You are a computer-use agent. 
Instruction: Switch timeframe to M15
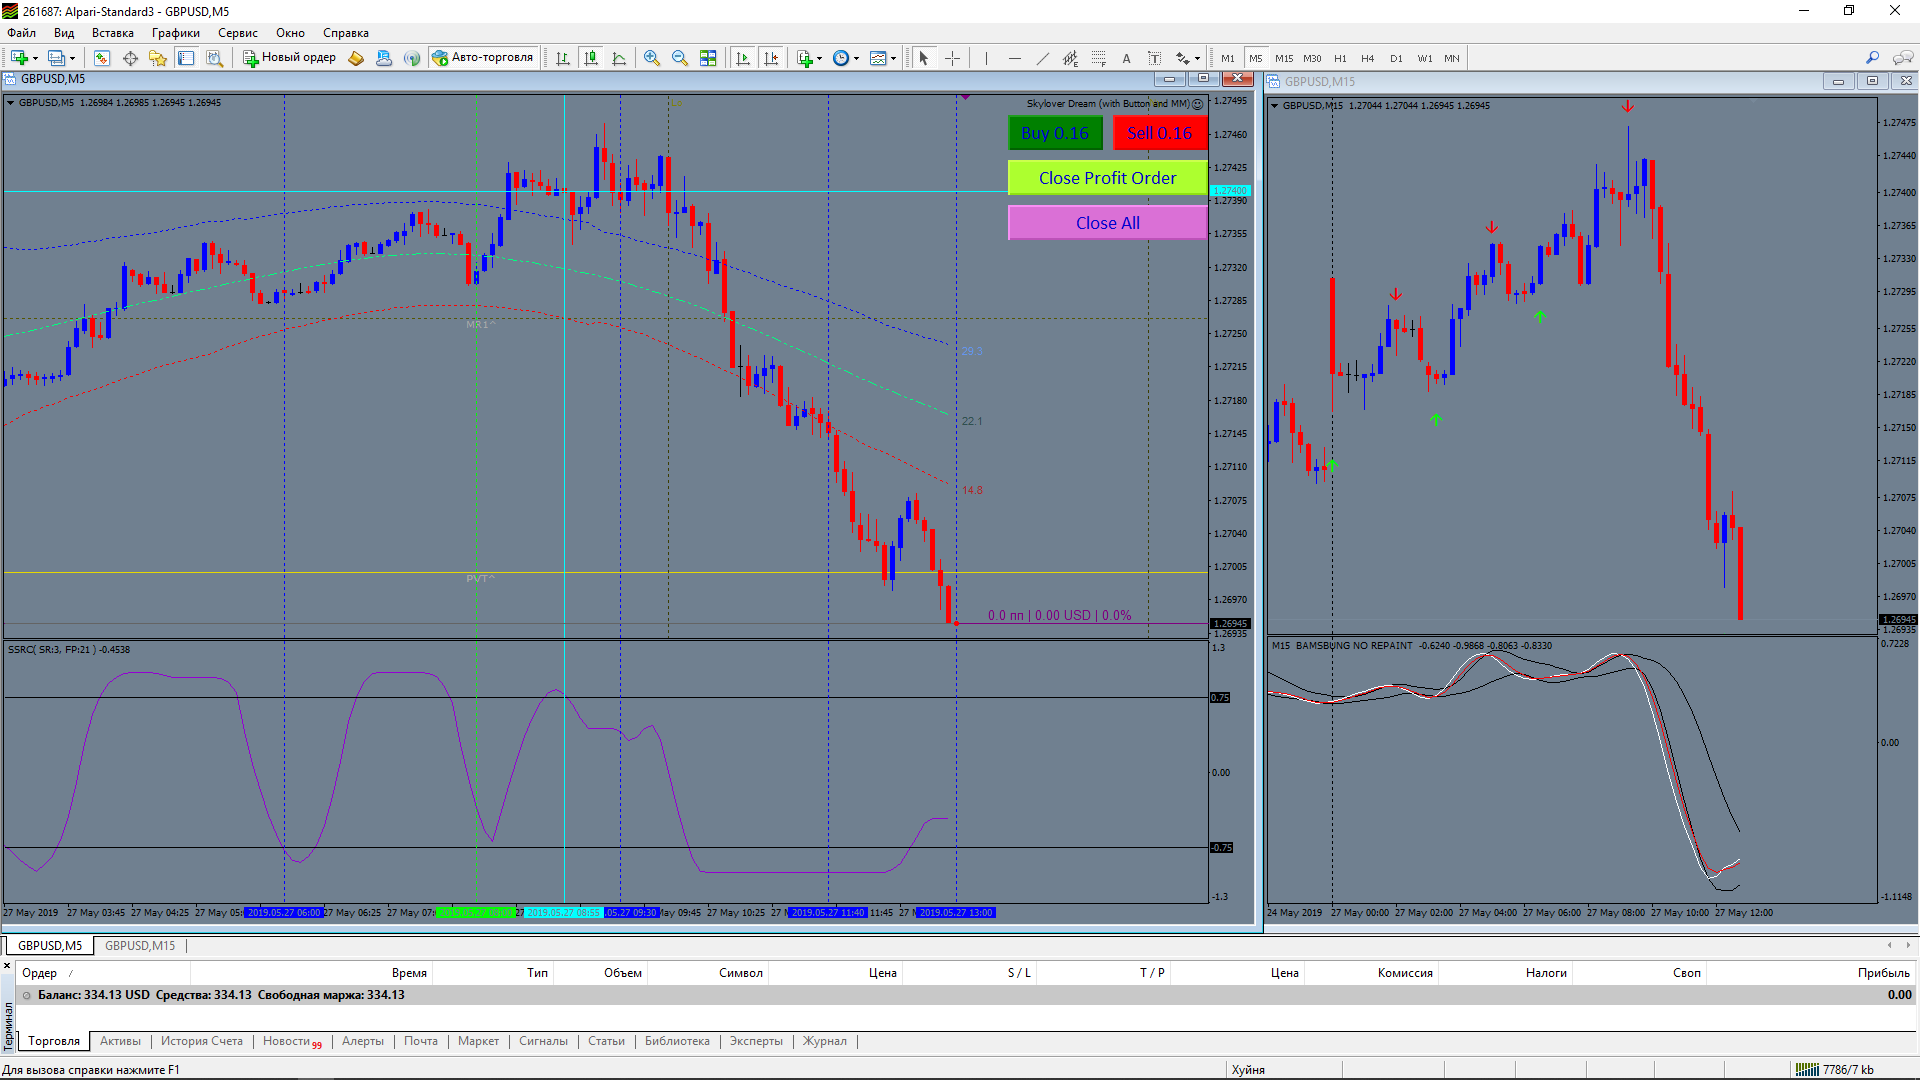(1283, 58)
